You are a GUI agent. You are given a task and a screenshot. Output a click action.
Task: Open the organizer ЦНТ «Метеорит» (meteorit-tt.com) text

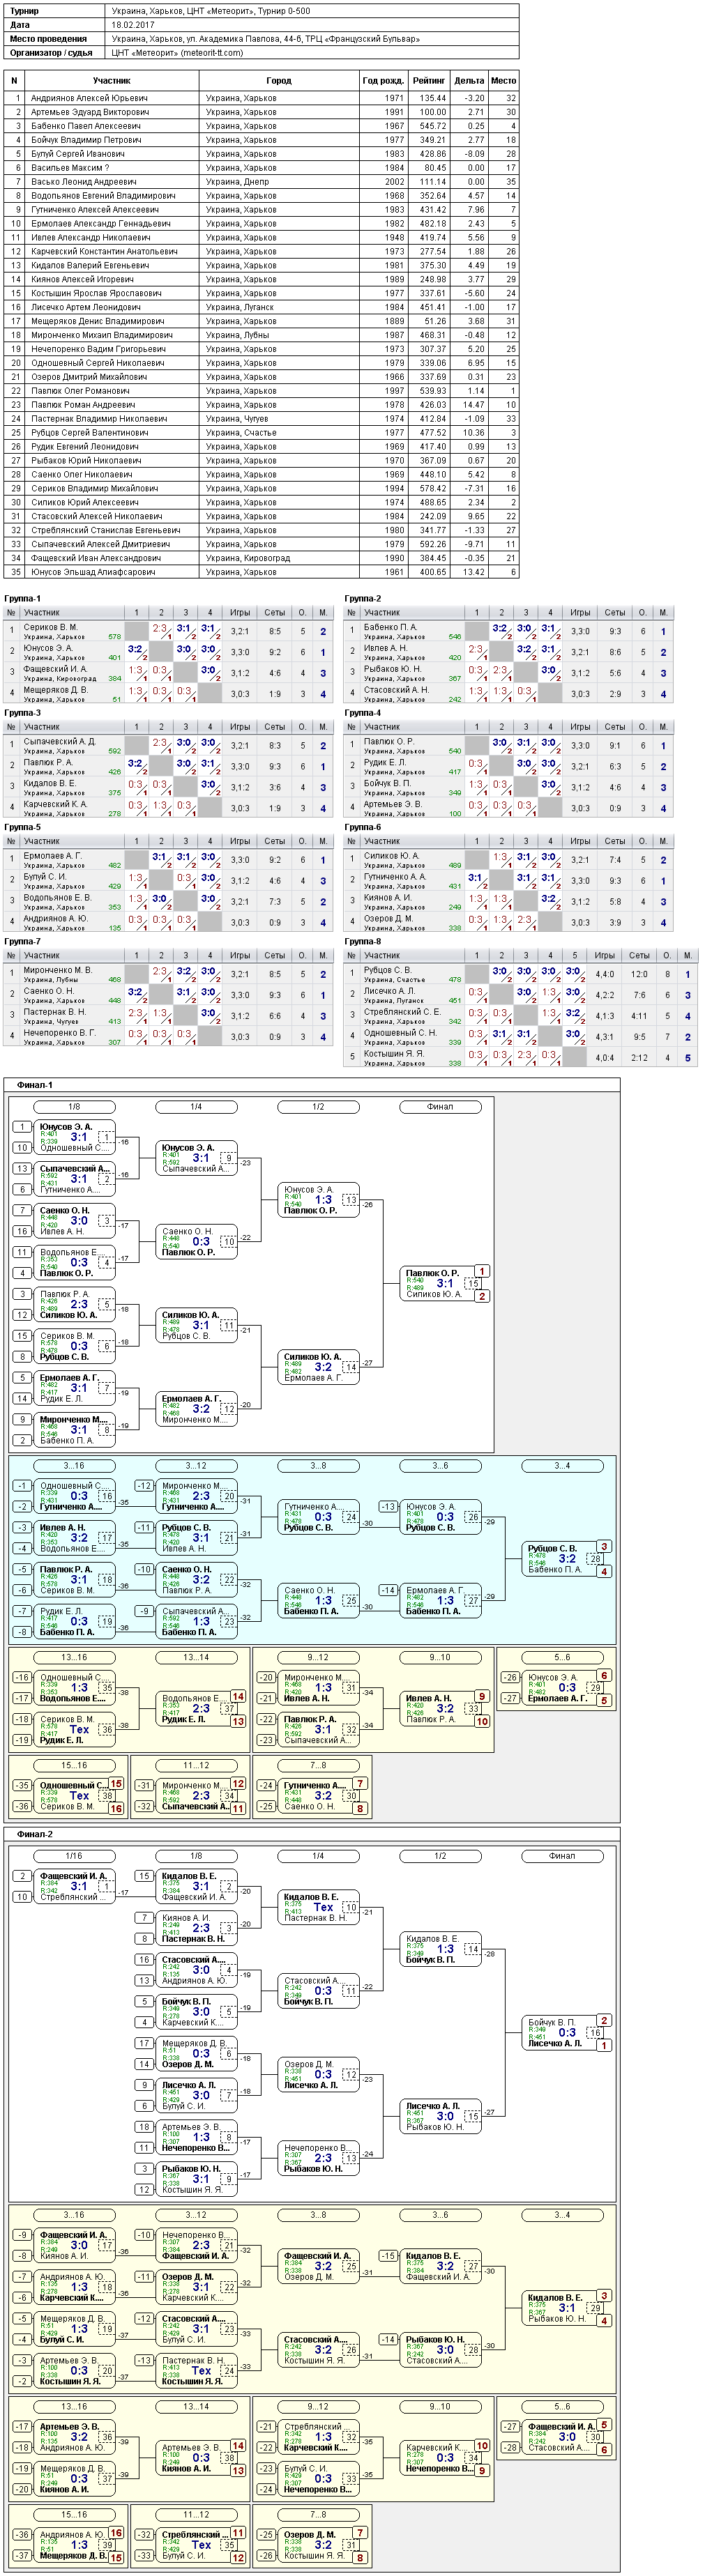coord(177,53)
